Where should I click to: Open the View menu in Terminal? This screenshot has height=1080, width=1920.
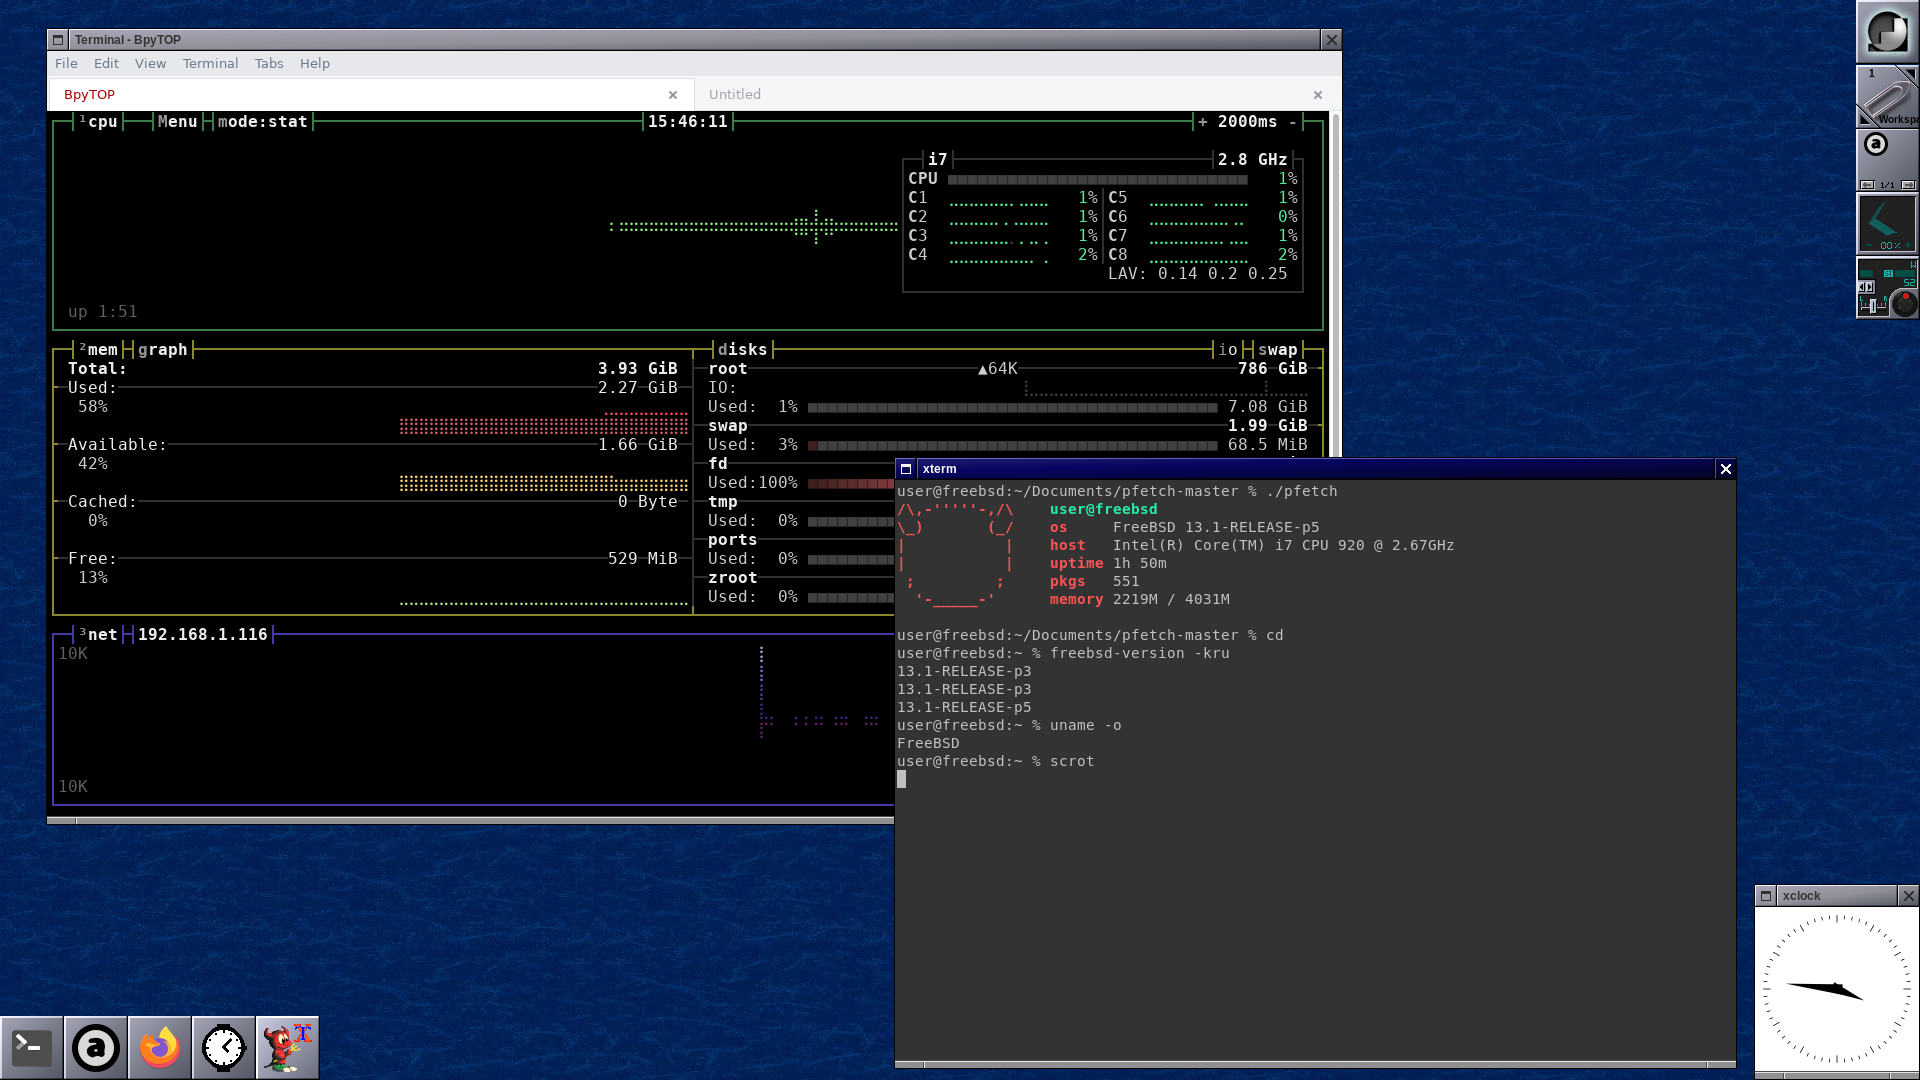(x=150, y=63)
